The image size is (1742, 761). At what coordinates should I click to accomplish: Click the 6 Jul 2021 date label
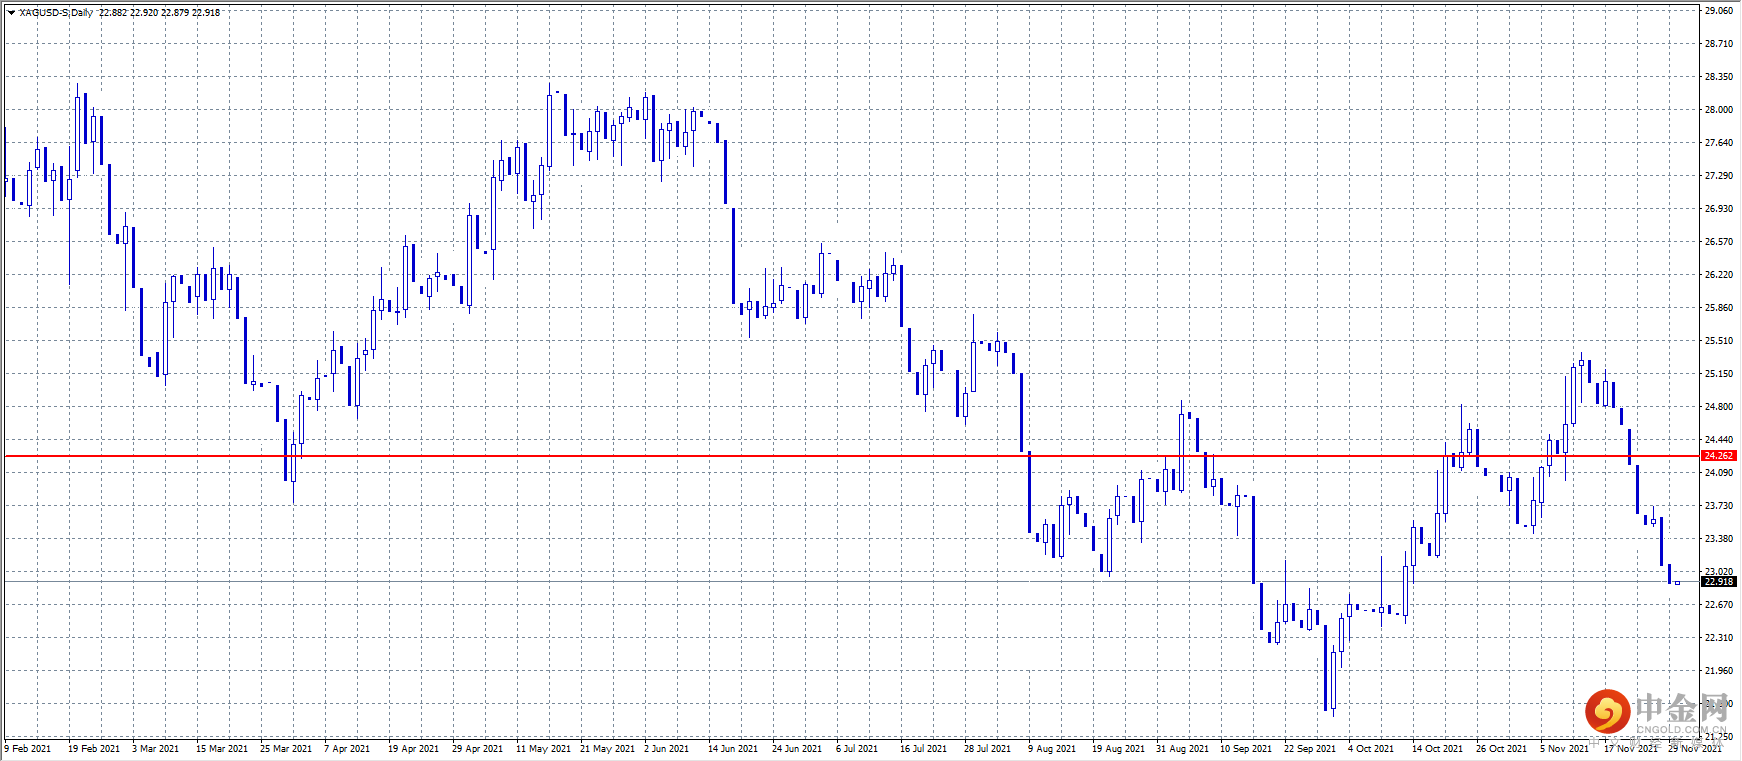tap(857, 749)
